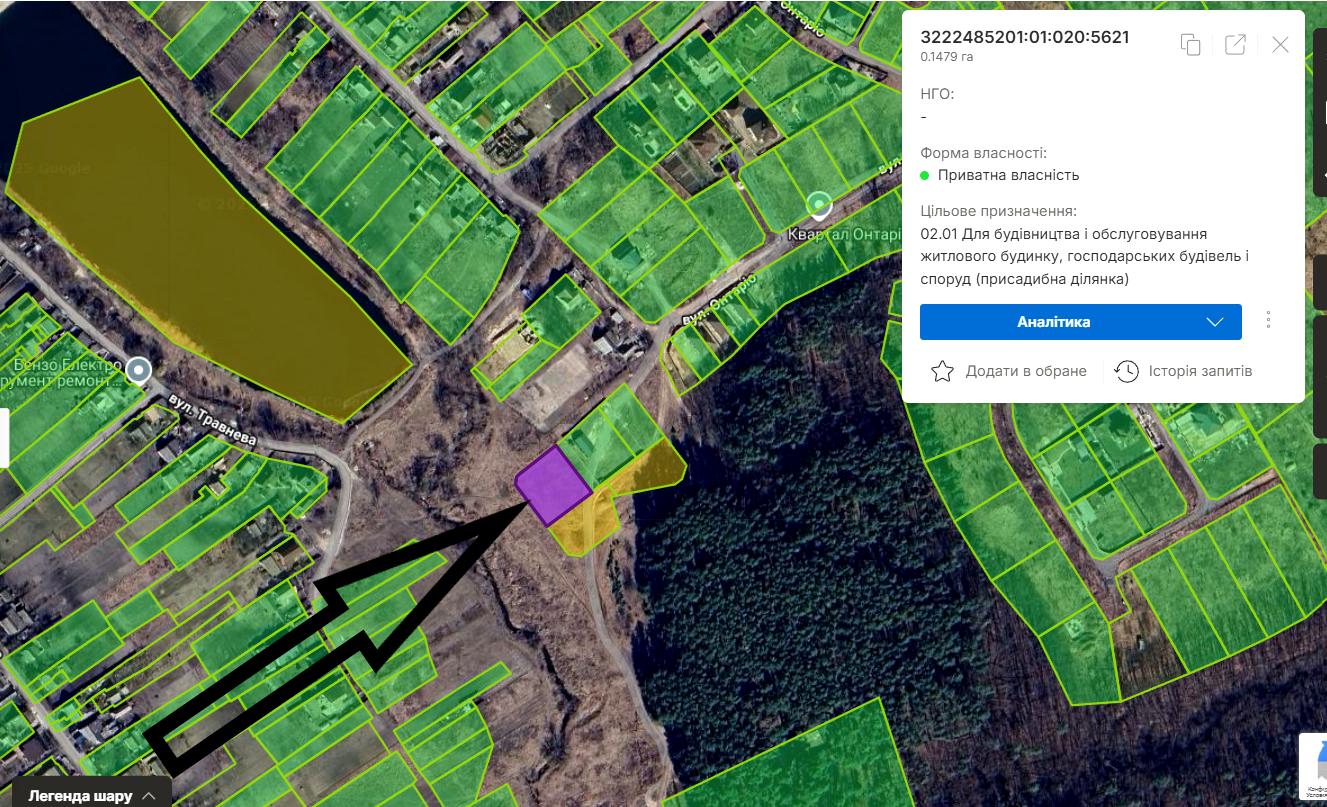Image resolution: width=1327 pixels, height=807 pixels.
Task: Click the Приватна власність text
Action: (x=1008, y=175)
